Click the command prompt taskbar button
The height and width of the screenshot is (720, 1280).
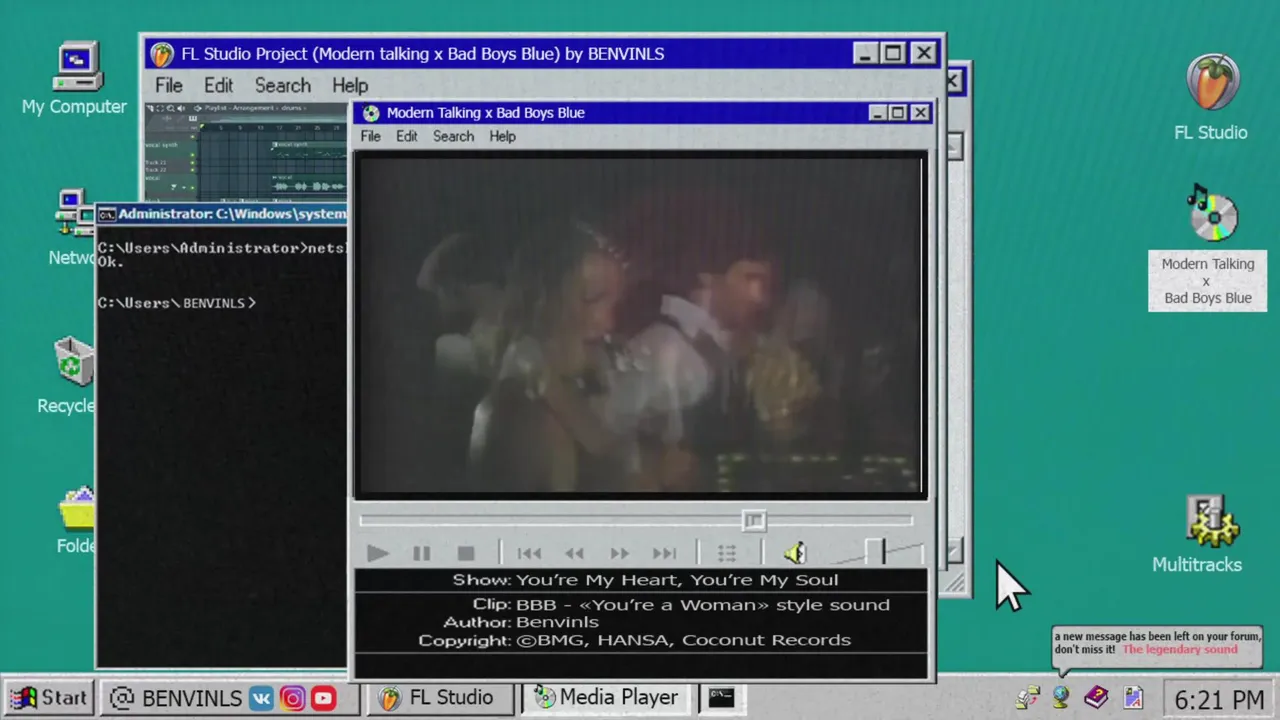coord(722,697)
